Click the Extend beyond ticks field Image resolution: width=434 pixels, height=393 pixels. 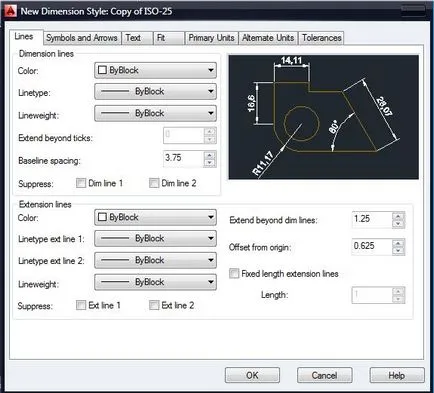183,135
